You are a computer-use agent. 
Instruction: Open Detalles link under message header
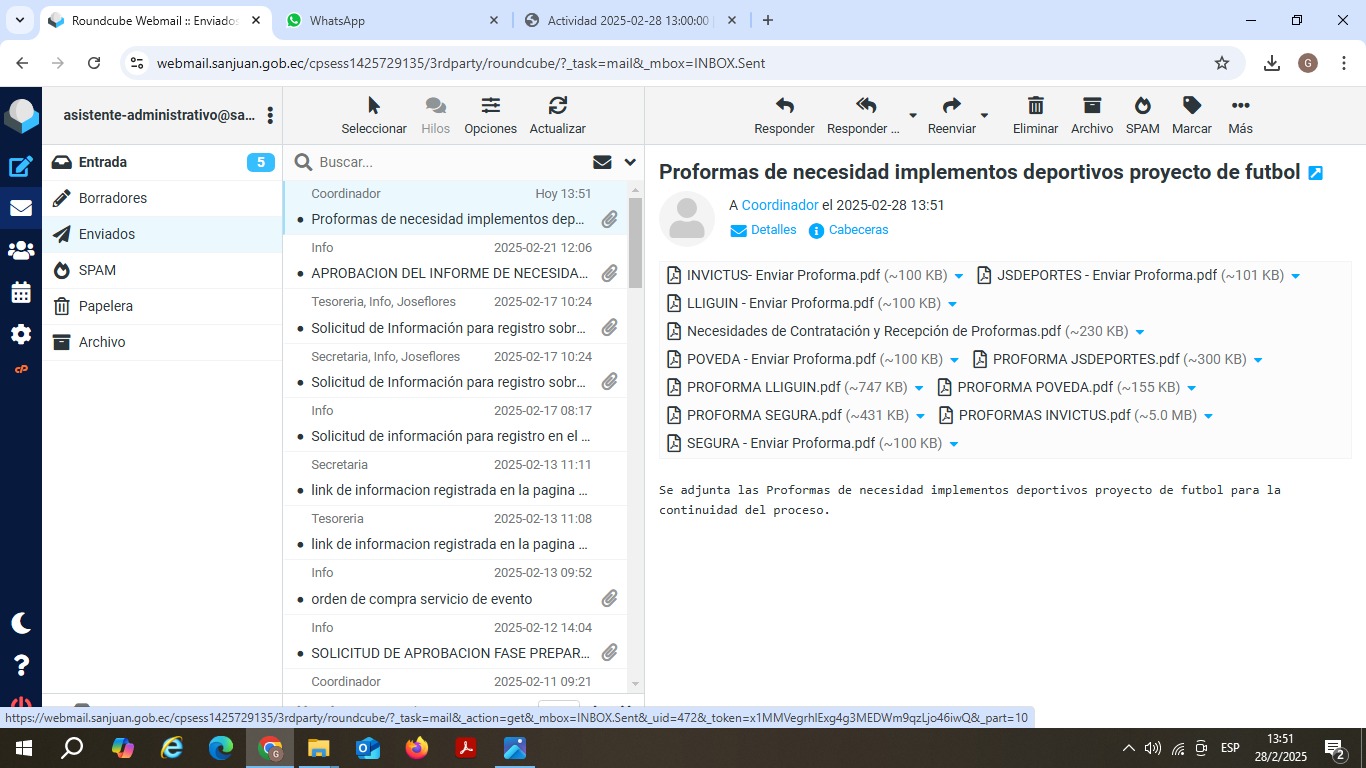773,230
